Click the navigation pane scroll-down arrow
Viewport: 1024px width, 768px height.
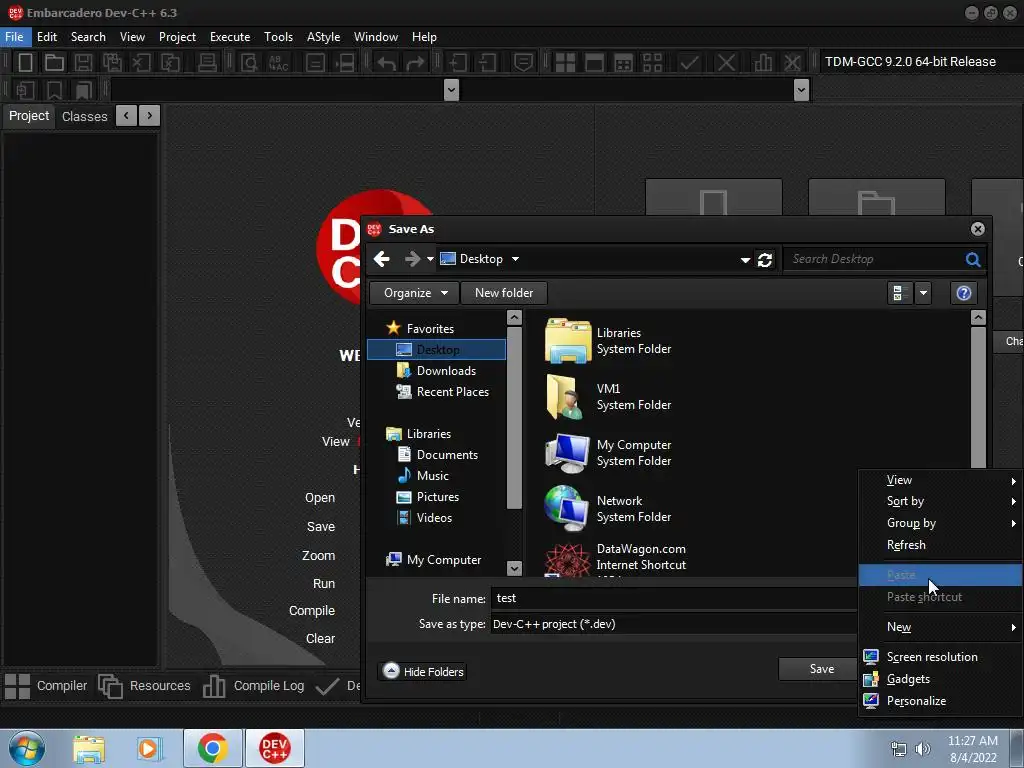(x=515, y=568)
